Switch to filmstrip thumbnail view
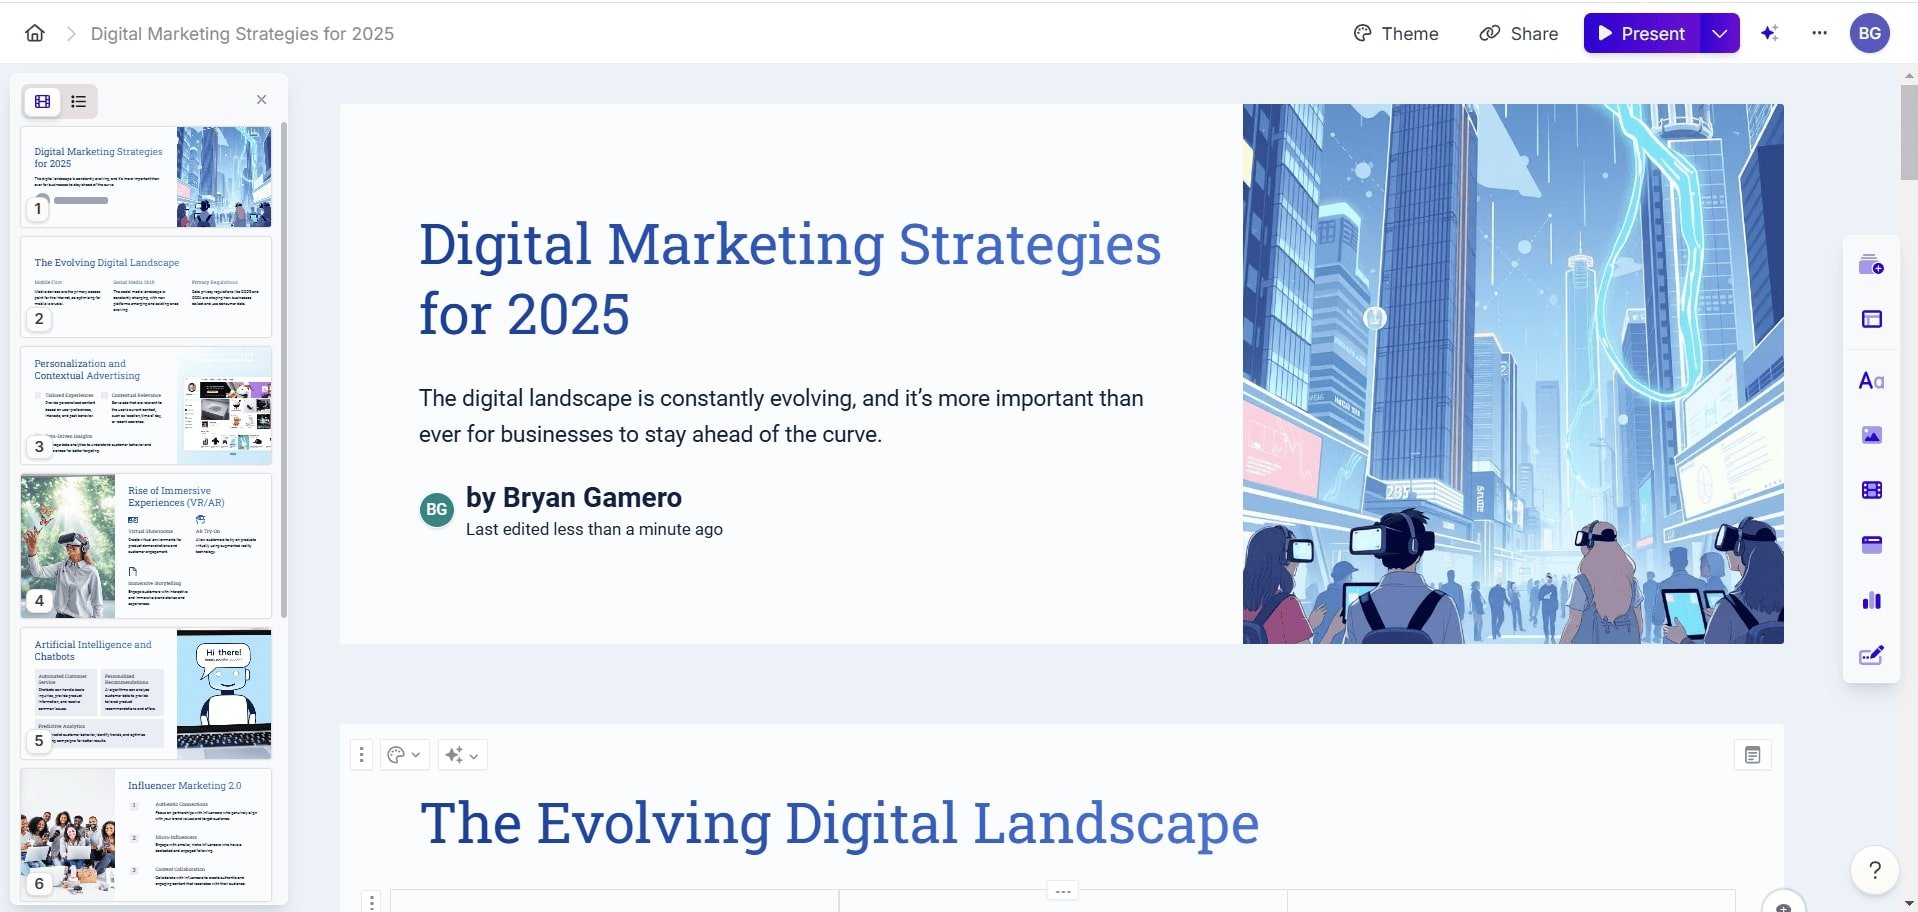 click(x=43, y=101)
